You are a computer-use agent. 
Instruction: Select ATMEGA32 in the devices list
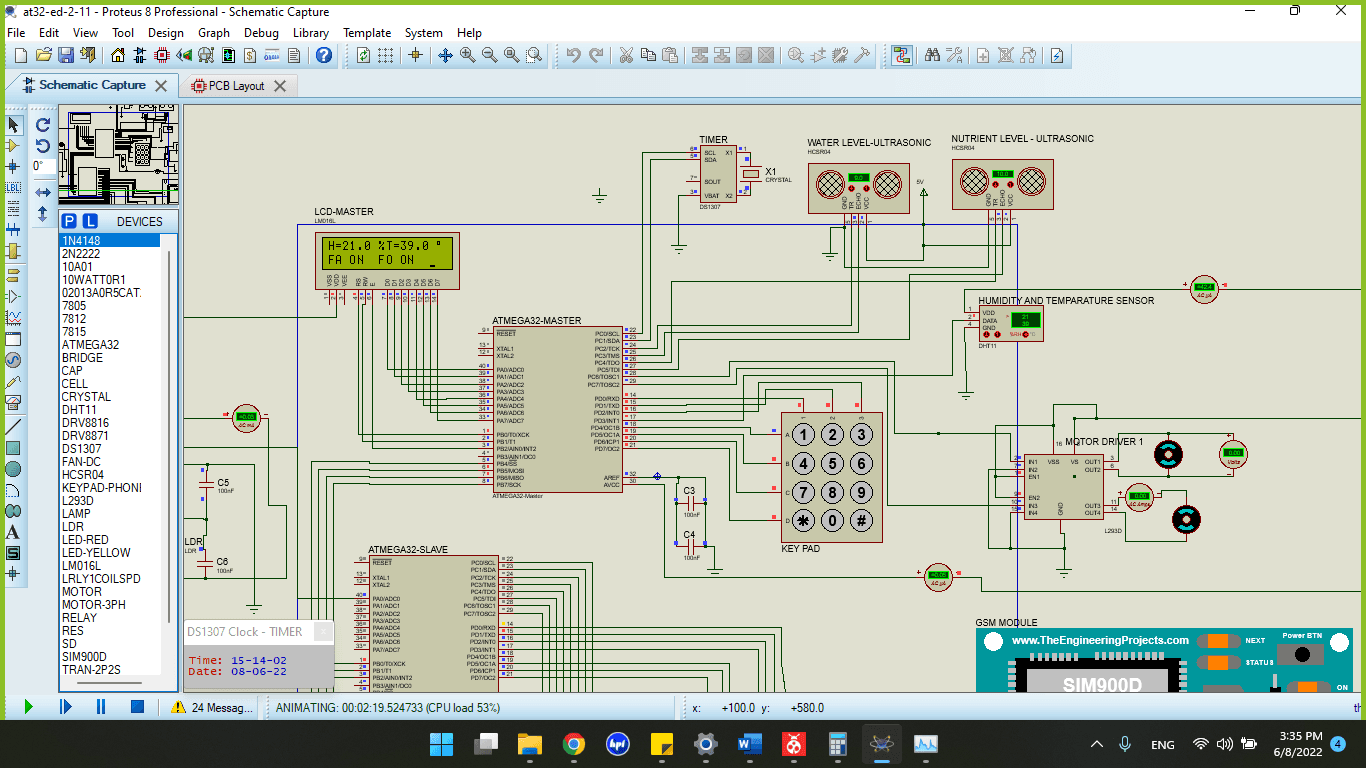(x=90, y=345)
